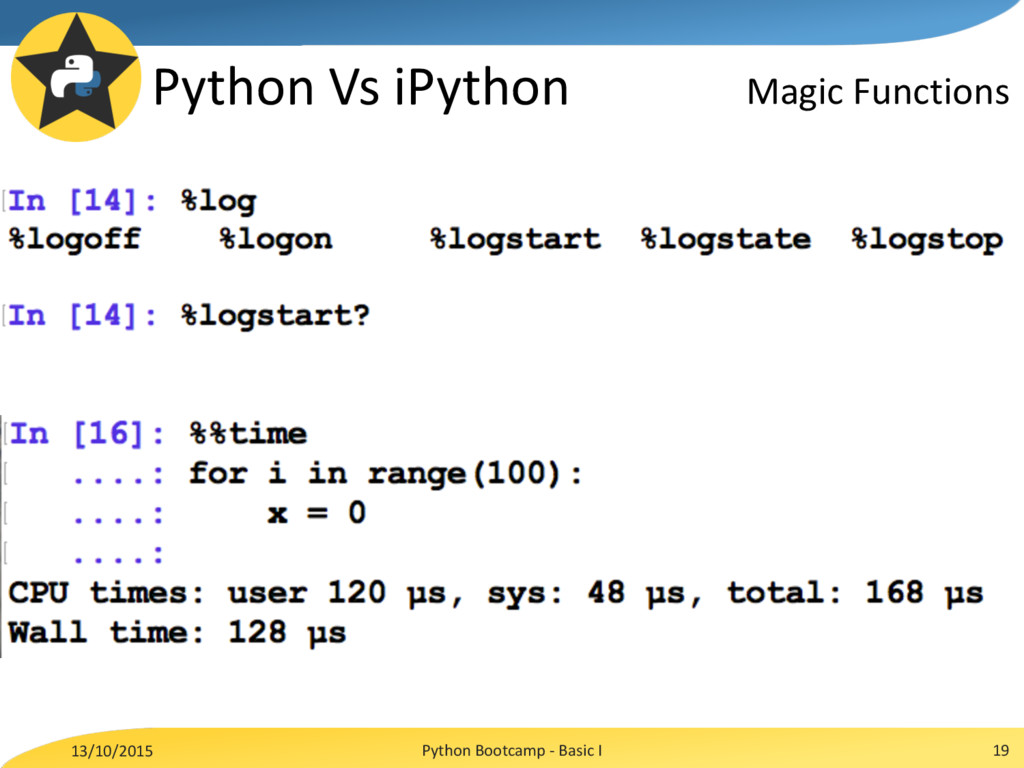Click the 'Magic Functions' subtitle
This screenshot has height=768, width=1024.
pos(878,92)
